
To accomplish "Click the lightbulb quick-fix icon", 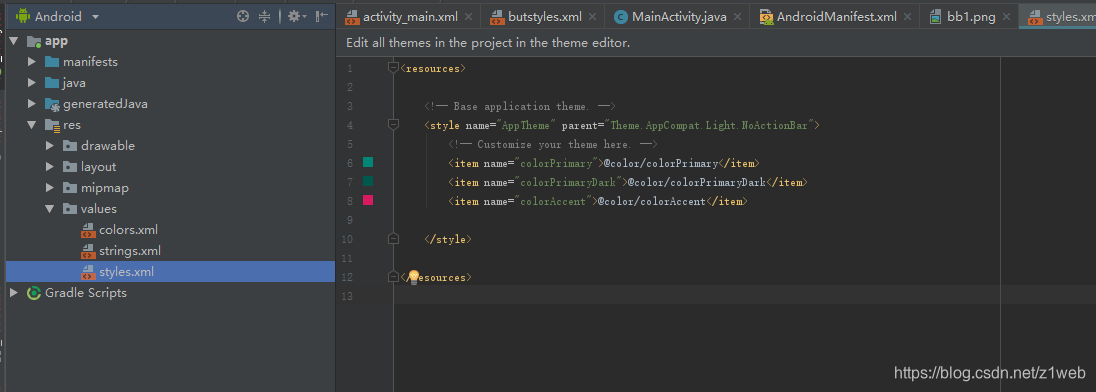I will tap(413, 277).
